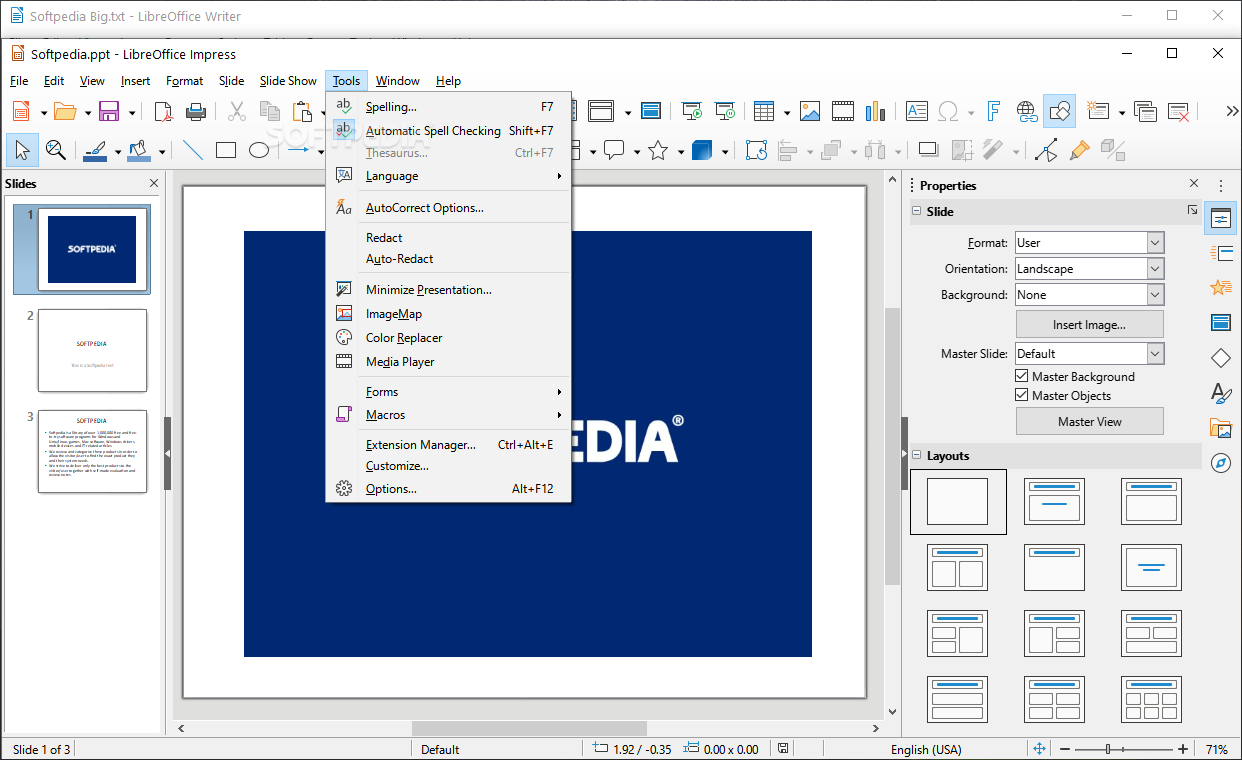Select slide 3 thumbnail
The image size is (1242, 760).
point(92,451)
